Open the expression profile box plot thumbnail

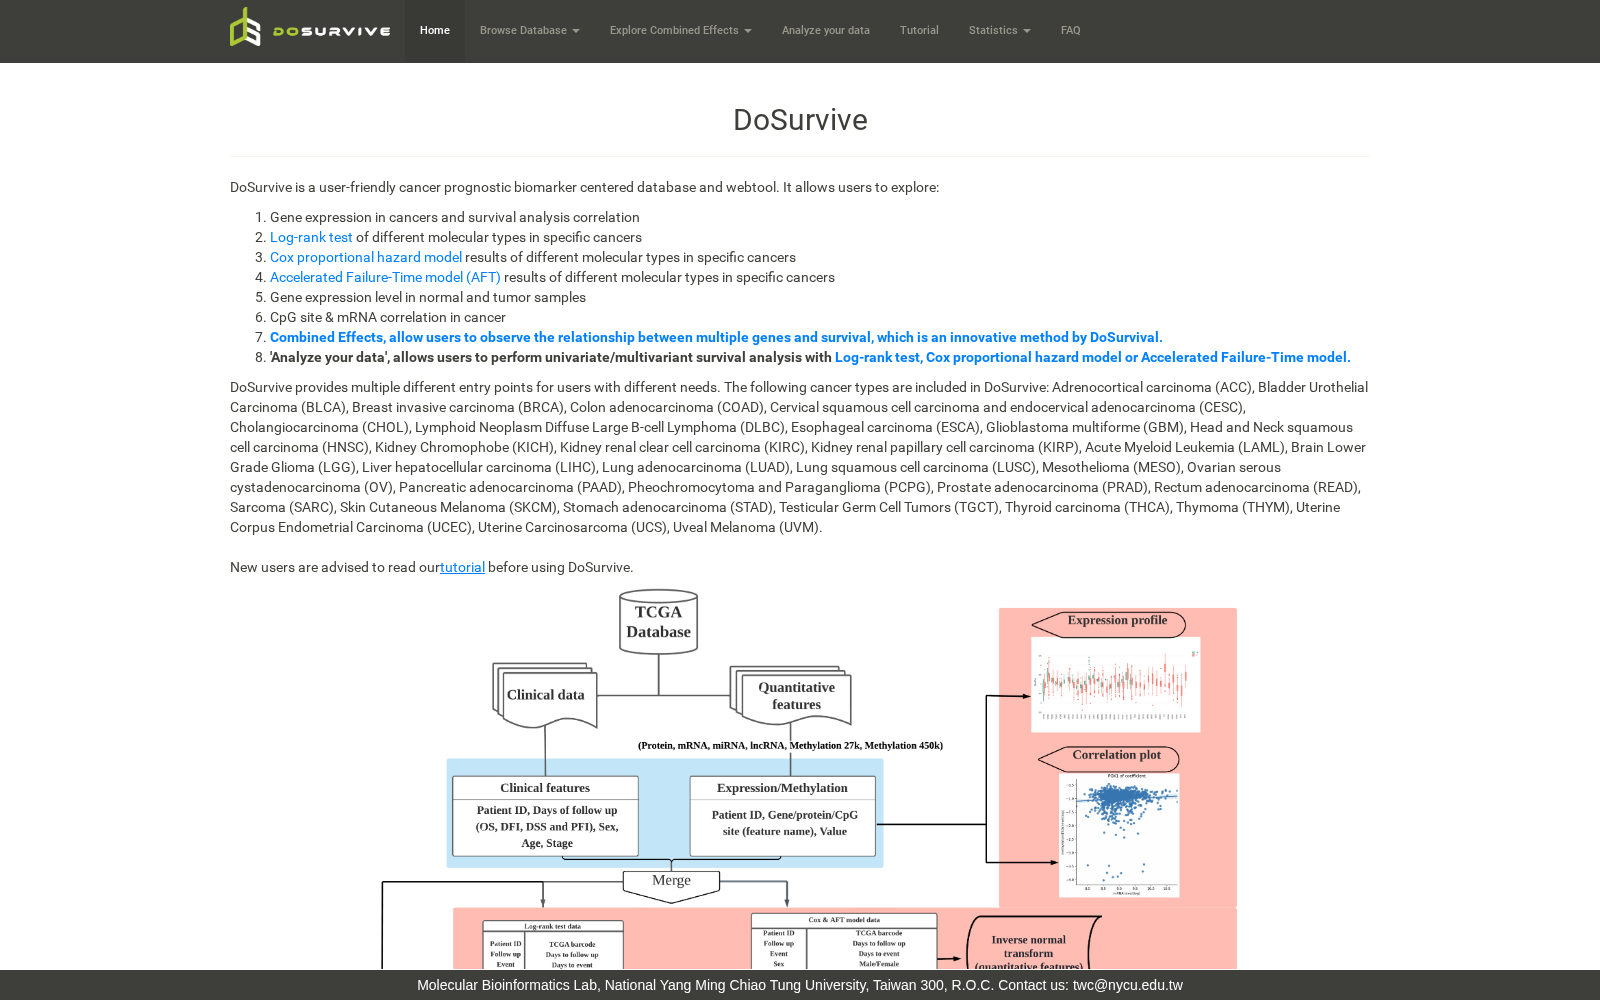click(1116, 685)
